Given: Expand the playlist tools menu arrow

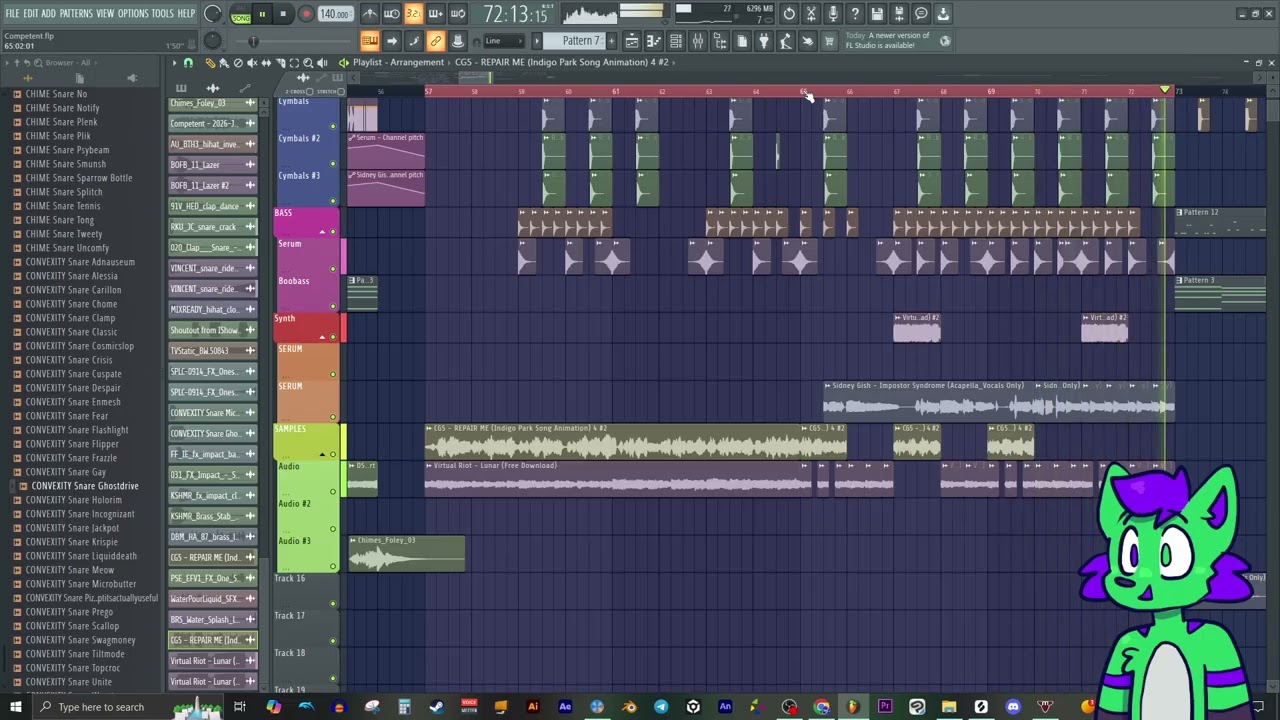Looking at the screenshot, I should pyautogui.click(x=174, y=63).
